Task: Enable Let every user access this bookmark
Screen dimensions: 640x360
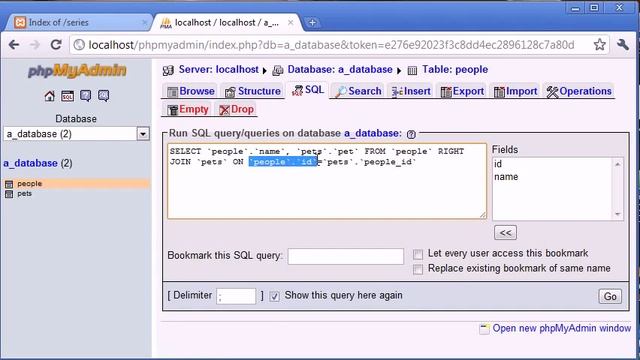Action: click(x=418, y=254)
